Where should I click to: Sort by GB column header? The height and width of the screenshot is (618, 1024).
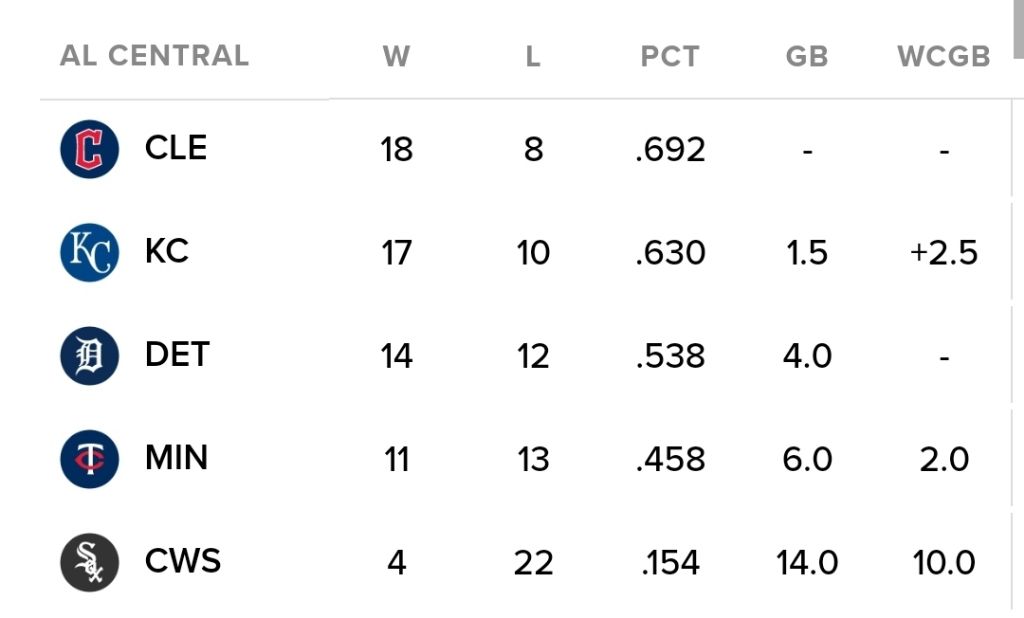point(807,57)
